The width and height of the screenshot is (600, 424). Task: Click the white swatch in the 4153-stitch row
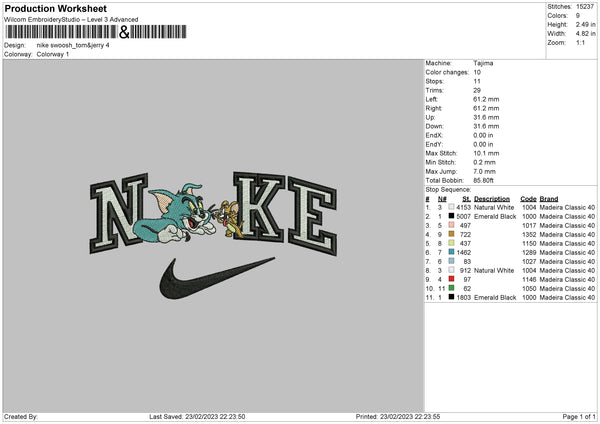(x=451, y=207)
